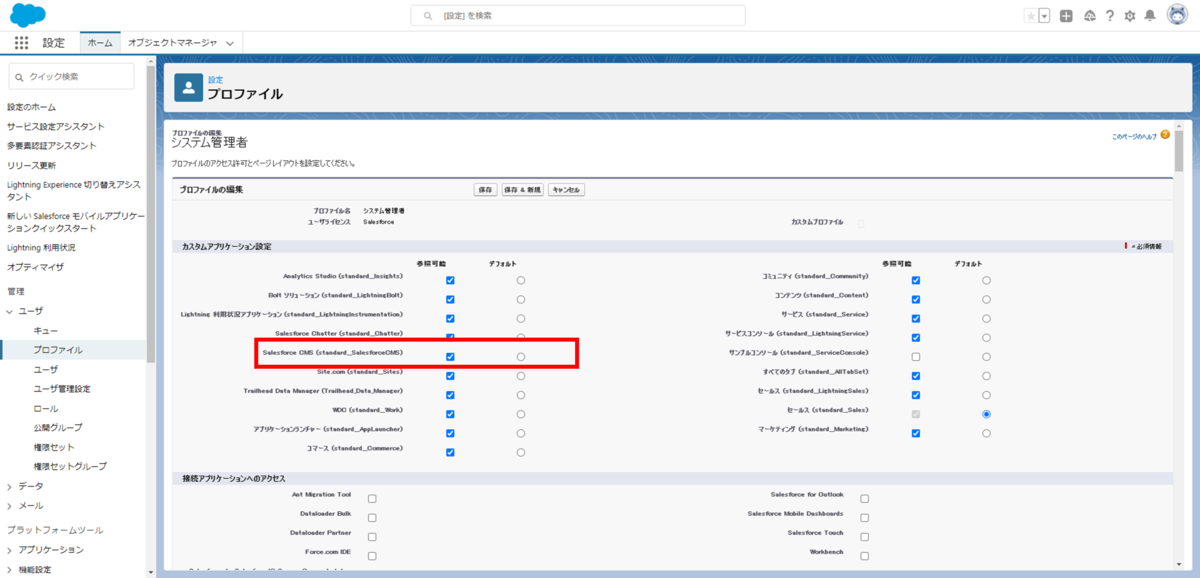Open the user avatar profile menu
The image size is (1200, 578).
click(1176, 16)
